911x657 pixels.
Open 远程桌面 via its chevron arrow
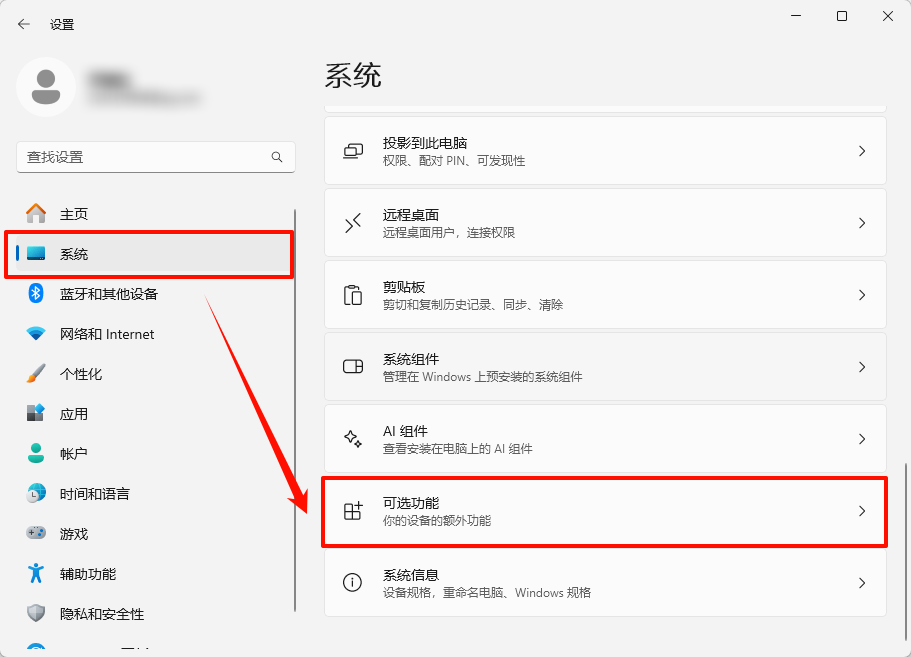pos(861,222)
